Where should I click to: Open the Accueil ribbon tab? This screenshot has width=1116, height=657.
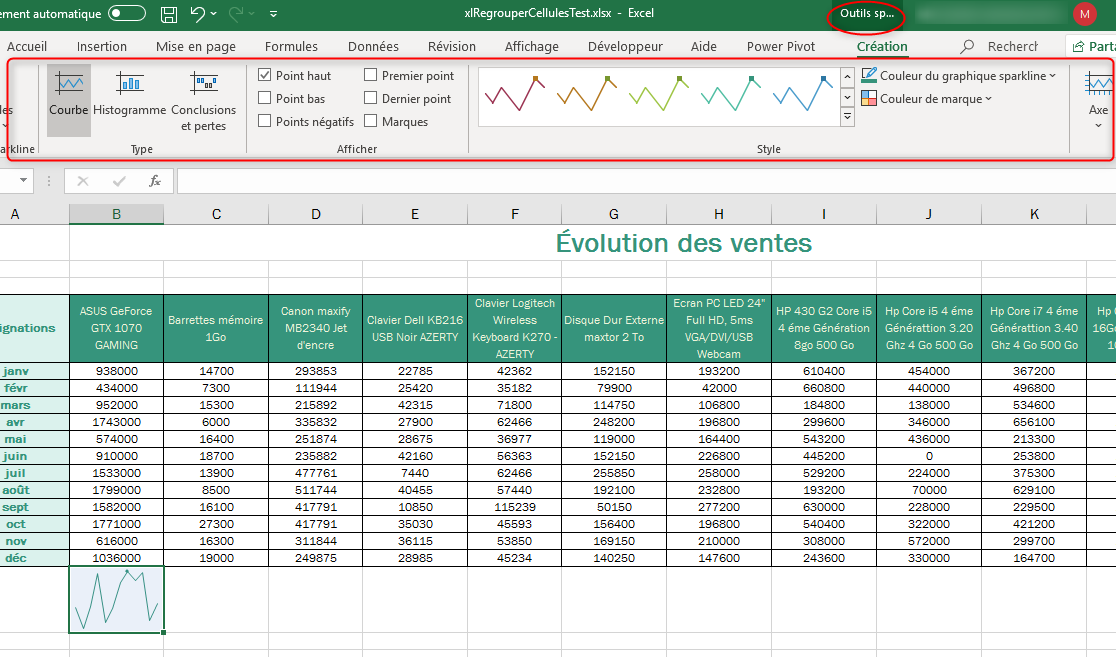pyautogui.click(x=26, y=46)
